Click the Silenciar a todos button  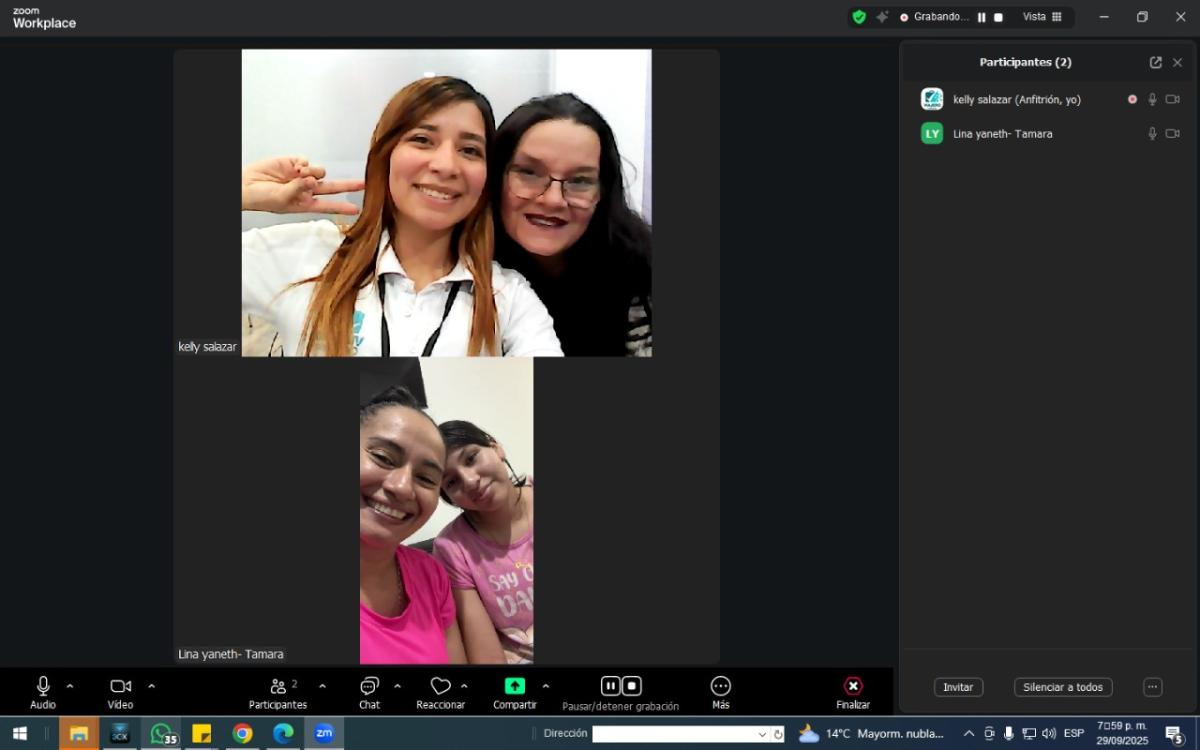[x=1062, y=687]
